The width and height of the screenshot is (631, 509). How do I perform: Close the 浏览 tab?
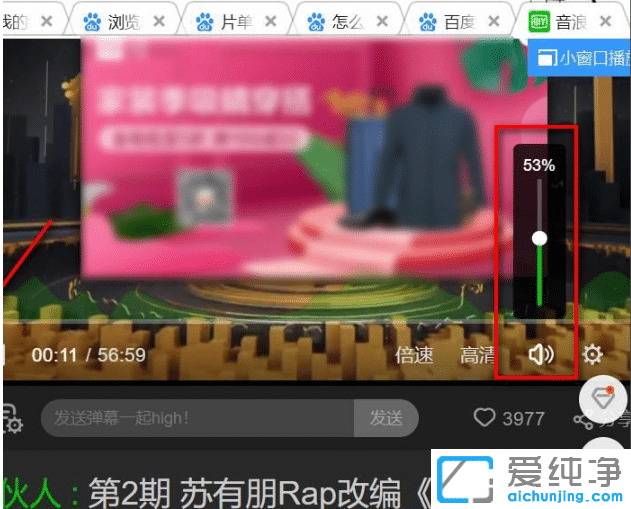pyautogui.click(x=159, y=21)
